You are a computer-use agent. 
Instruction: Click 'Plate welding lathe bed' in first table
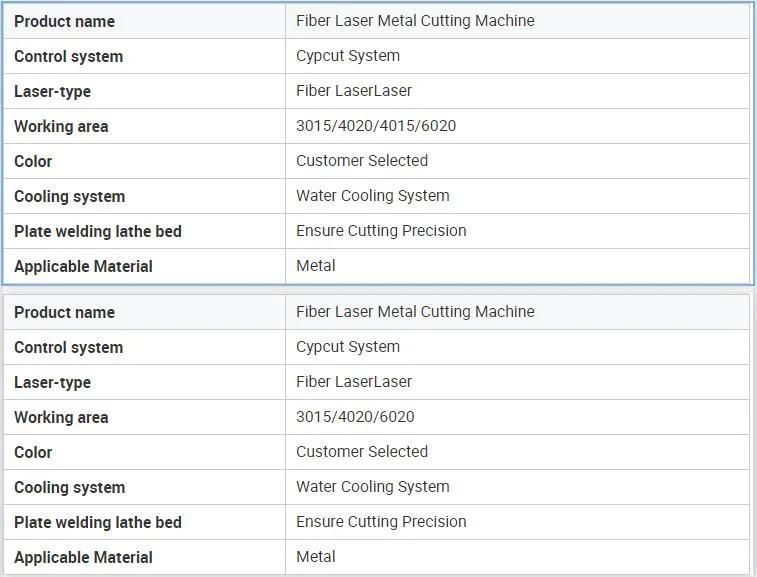[98, 231]
